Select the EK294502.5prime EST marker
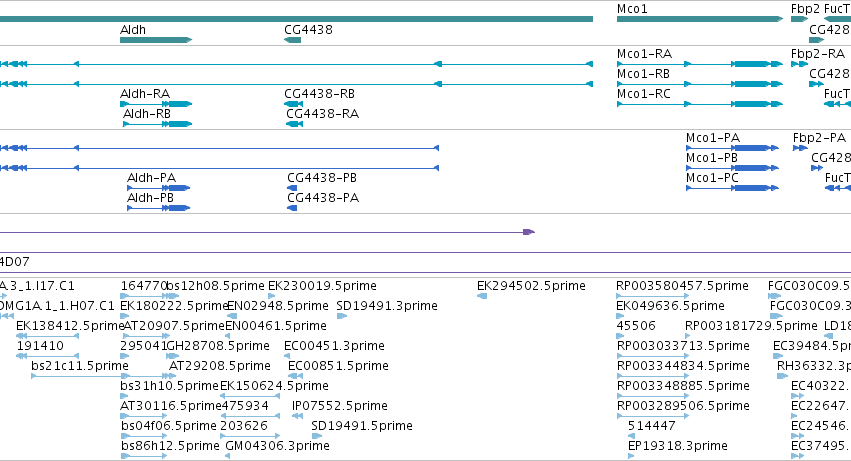The width and height of the screenshot is (851, 461). (482, 296)
